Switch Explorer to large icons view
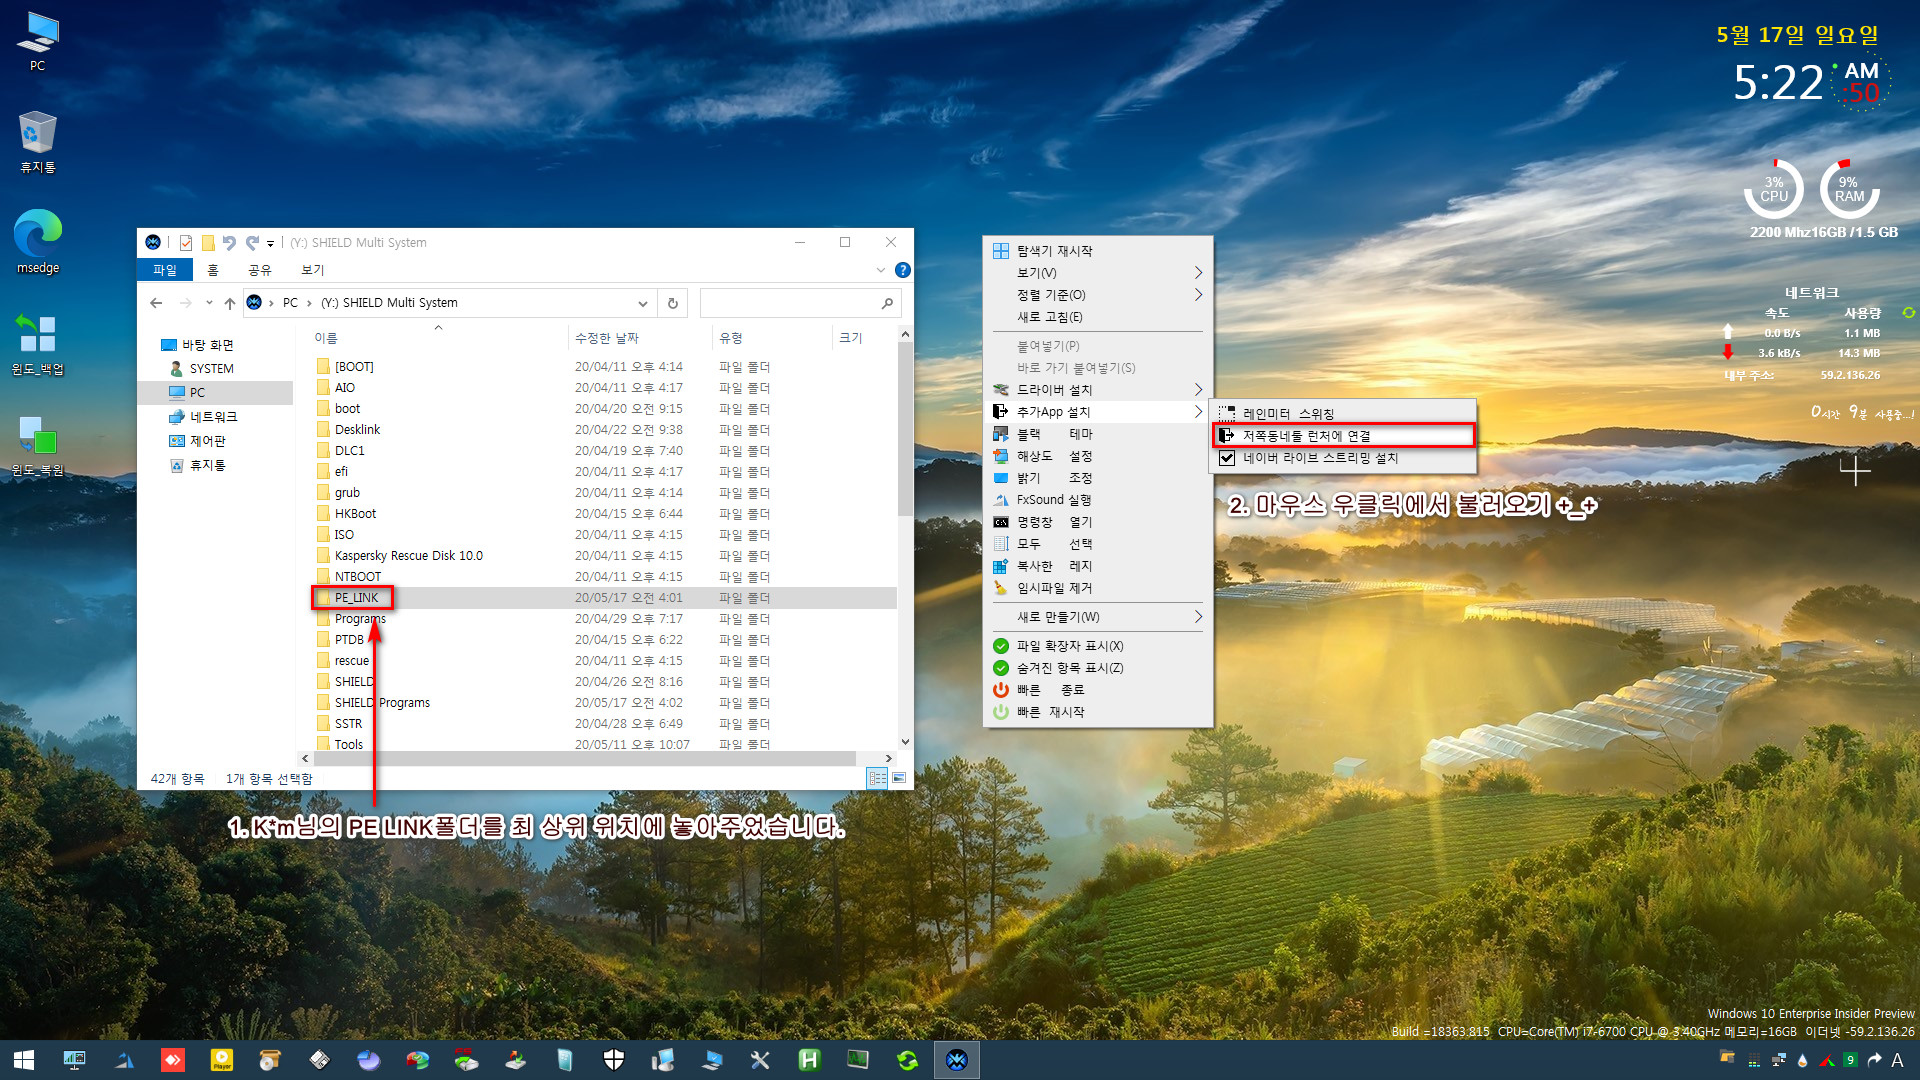This screenshot has height=1080, width=1920. (899, 778)
